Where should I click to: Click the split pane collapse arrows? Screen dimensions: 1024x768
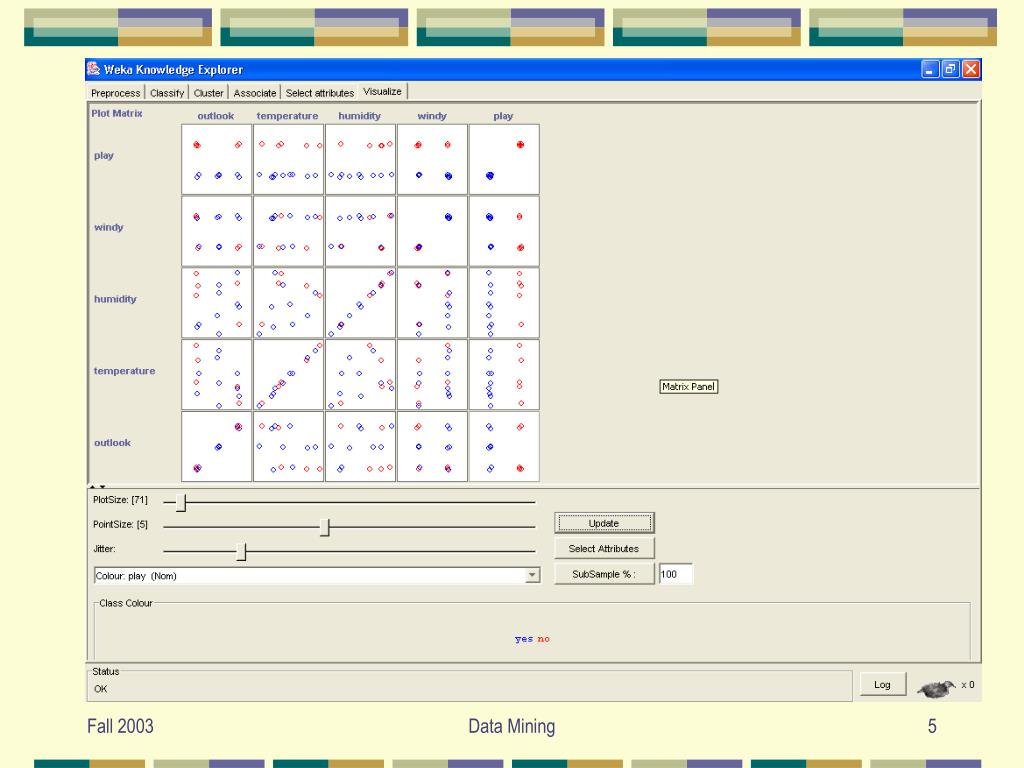pyautogui.click(x=97, y=486)
